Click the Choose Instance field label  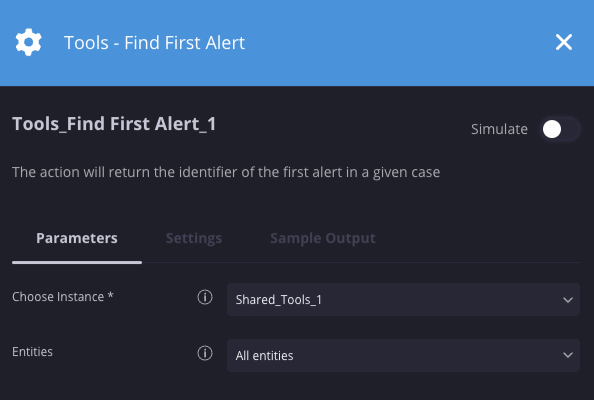[x=63, y=297]
